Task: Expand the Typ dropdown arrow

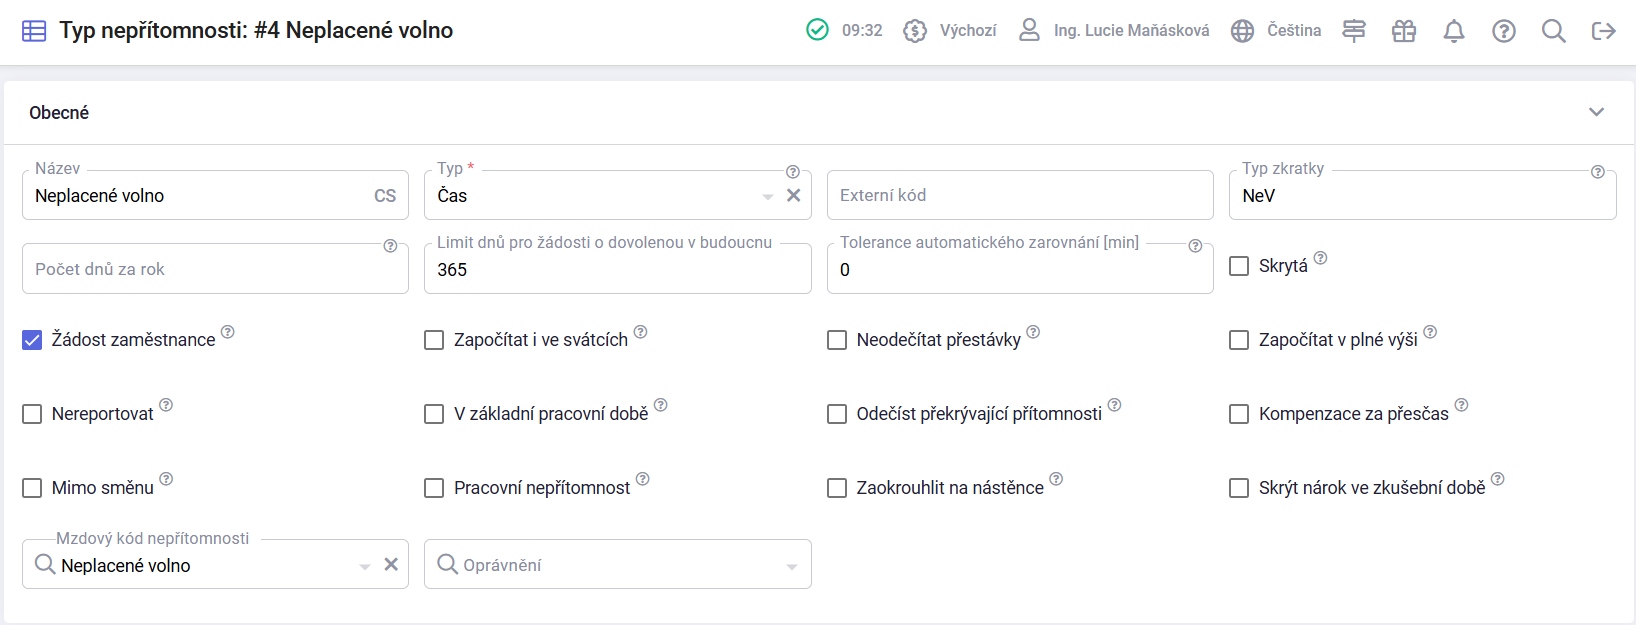Action: [x=768, y=197]
